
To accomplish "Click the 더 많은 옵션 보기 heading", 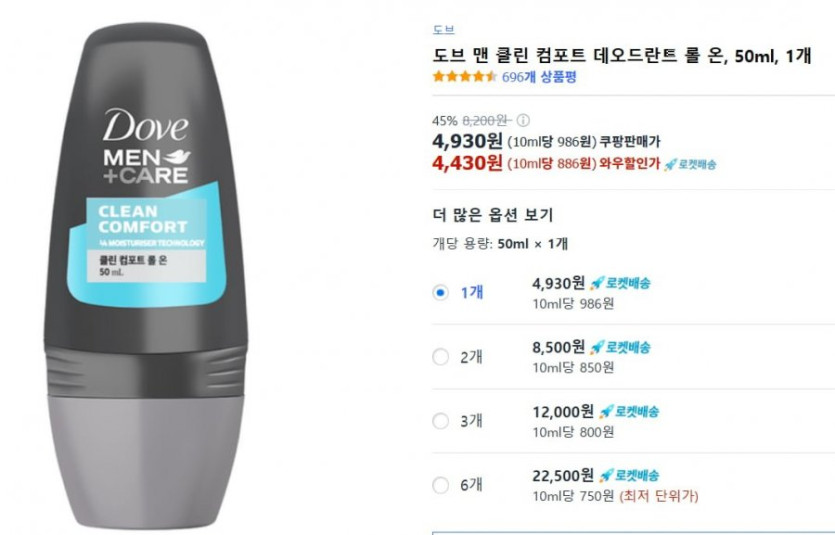I will click(x=493, y=215).
